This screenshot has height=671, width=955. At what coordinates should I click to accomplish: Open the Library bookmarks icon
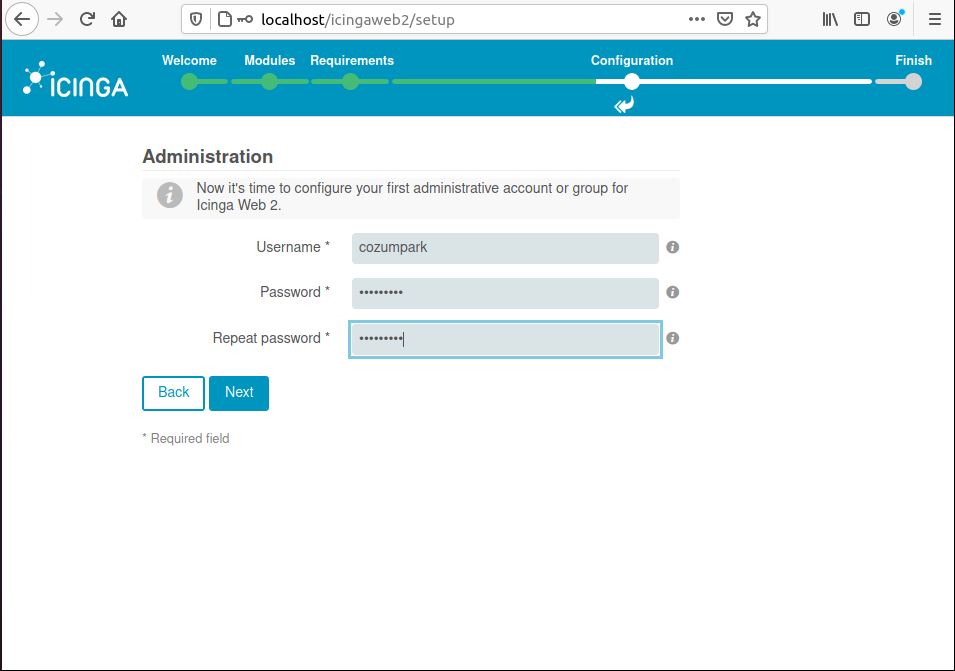click(830, 19)
